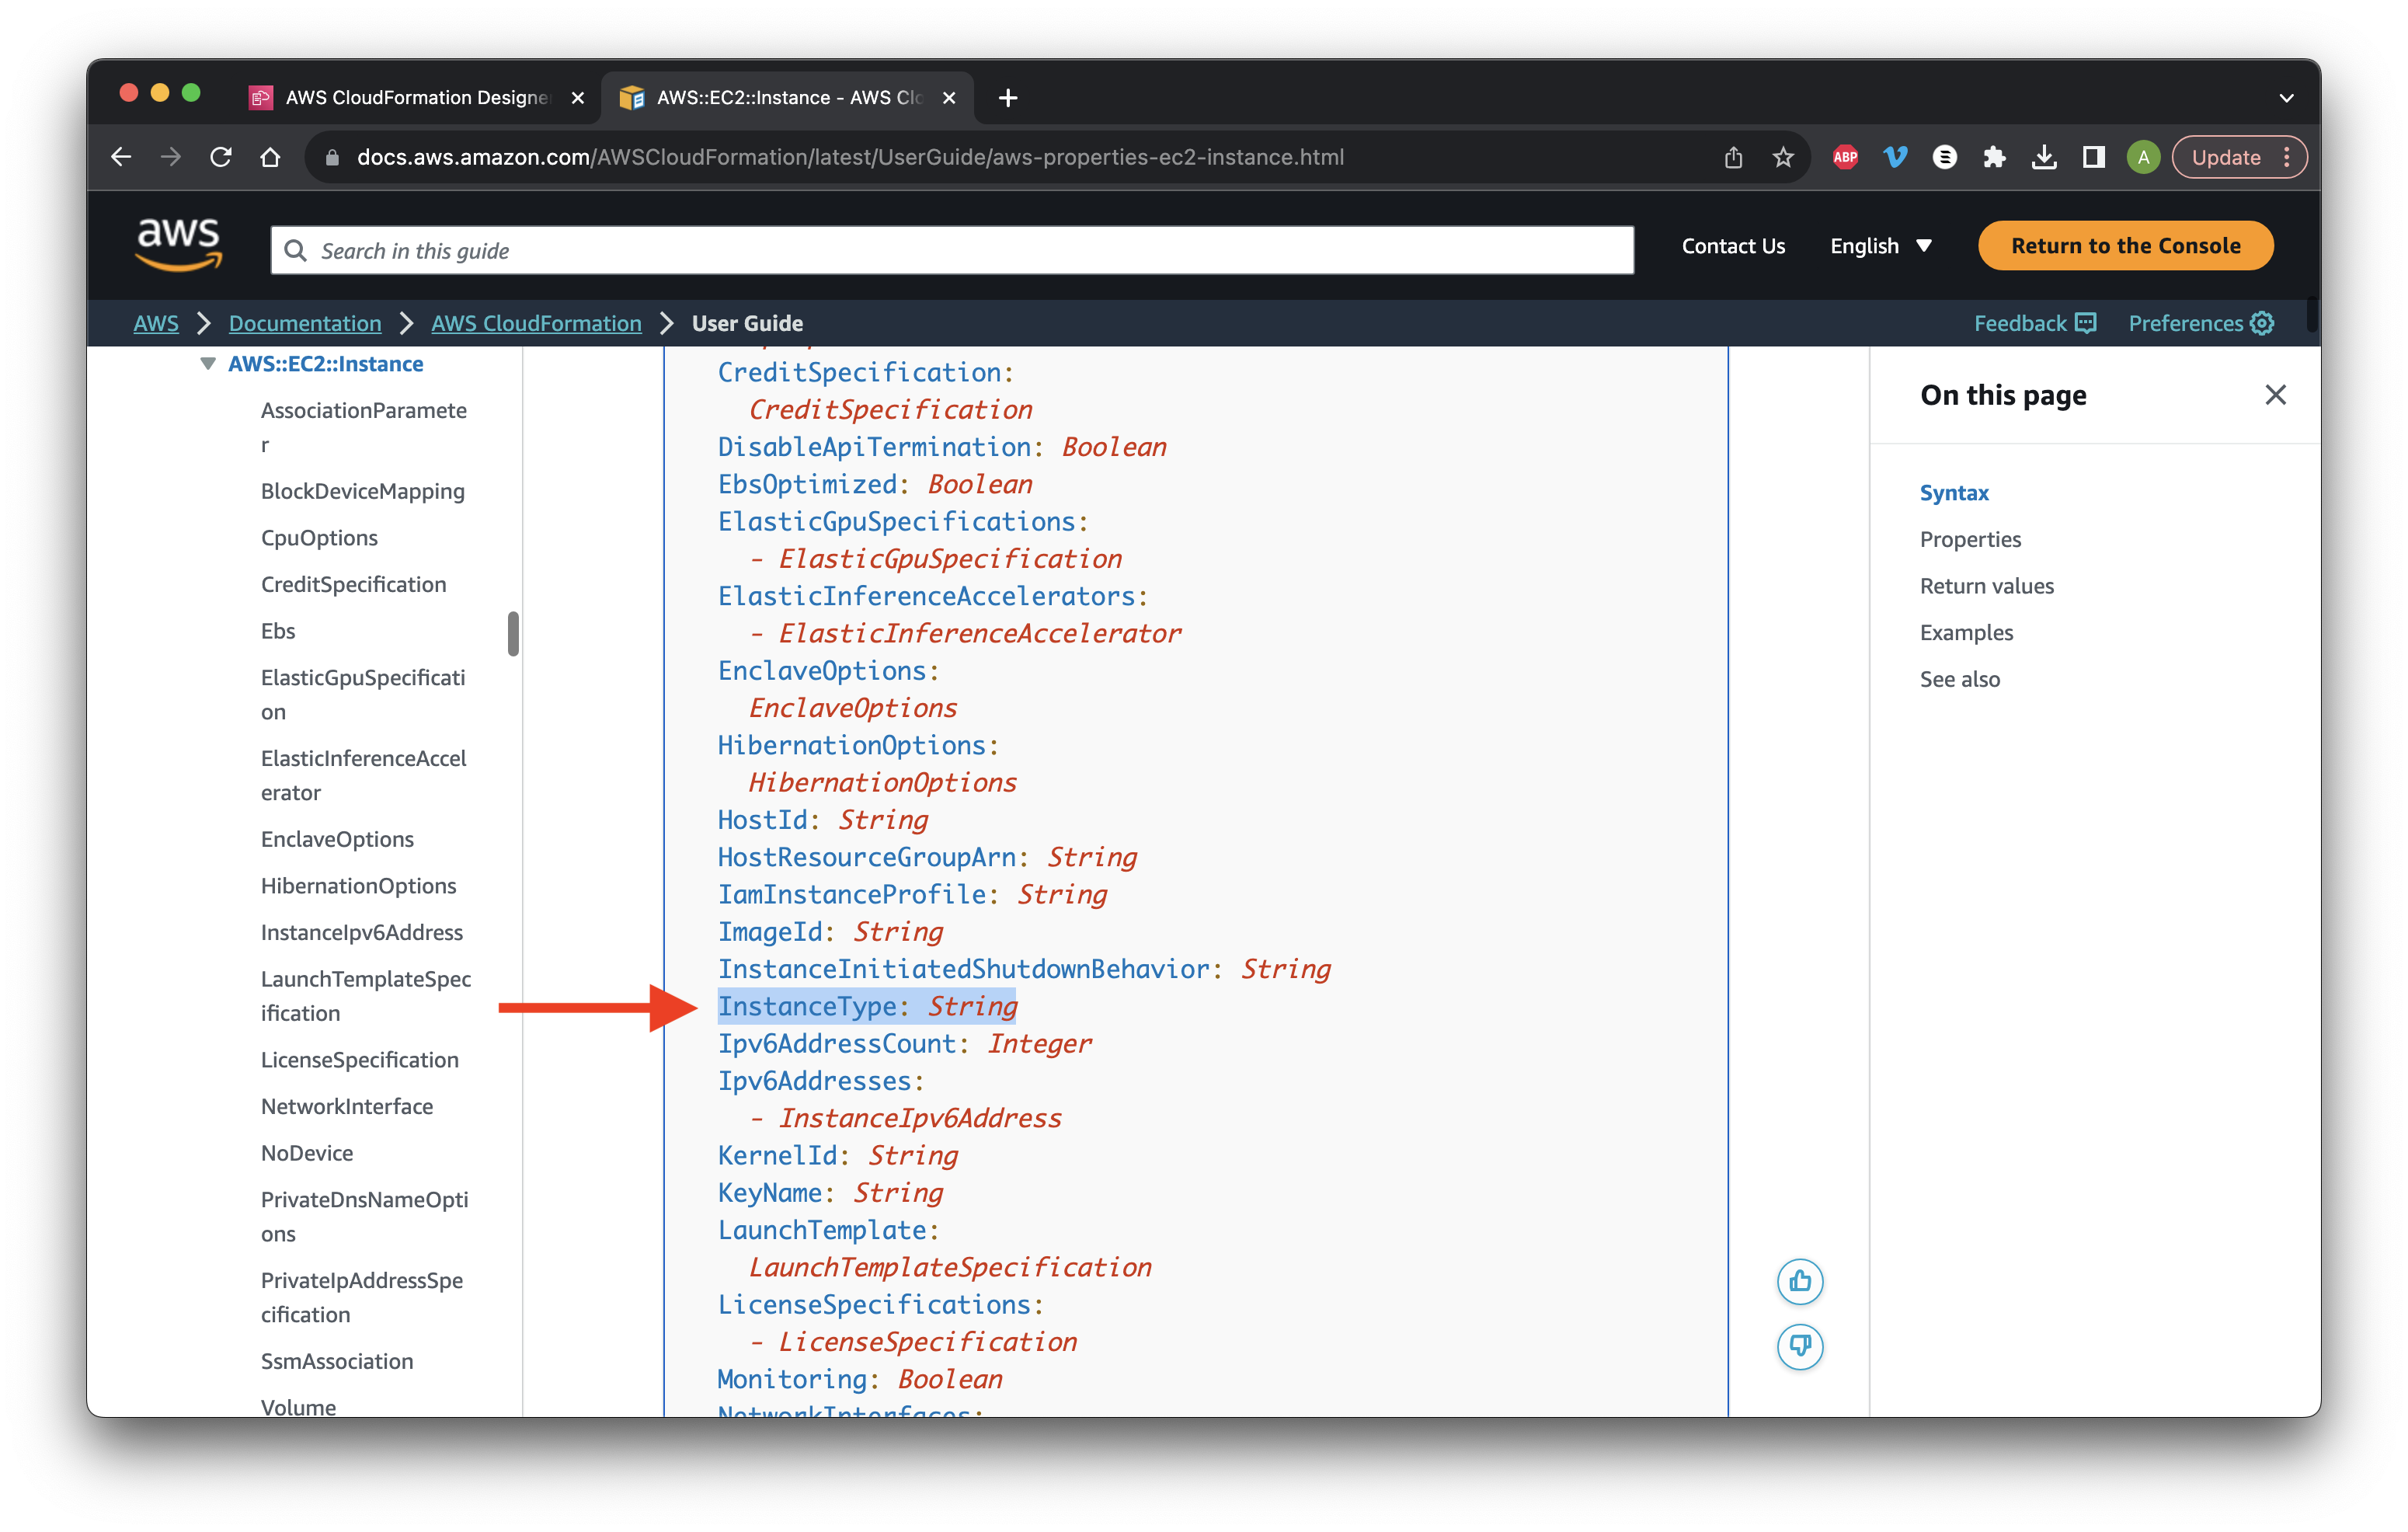The height and width of the screenshot is (1532, 2408).
Task: Open BlockDeviceMapping in sidebar
Action: pos(362,491)
